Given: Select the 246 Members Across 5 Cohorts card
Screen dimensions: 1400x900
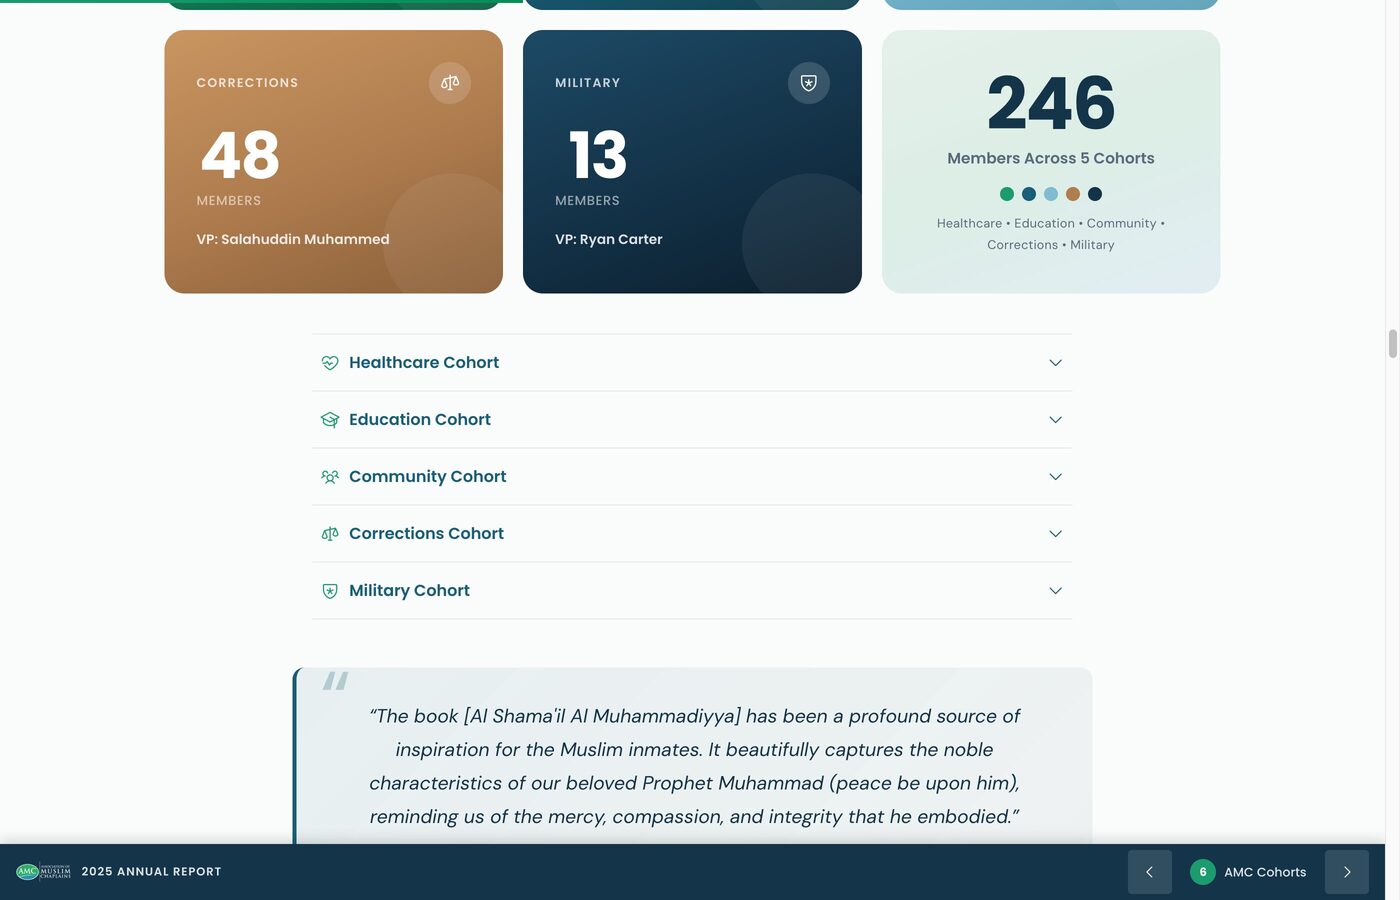Looking at the screenshot, I should (x=1051, y=162).
